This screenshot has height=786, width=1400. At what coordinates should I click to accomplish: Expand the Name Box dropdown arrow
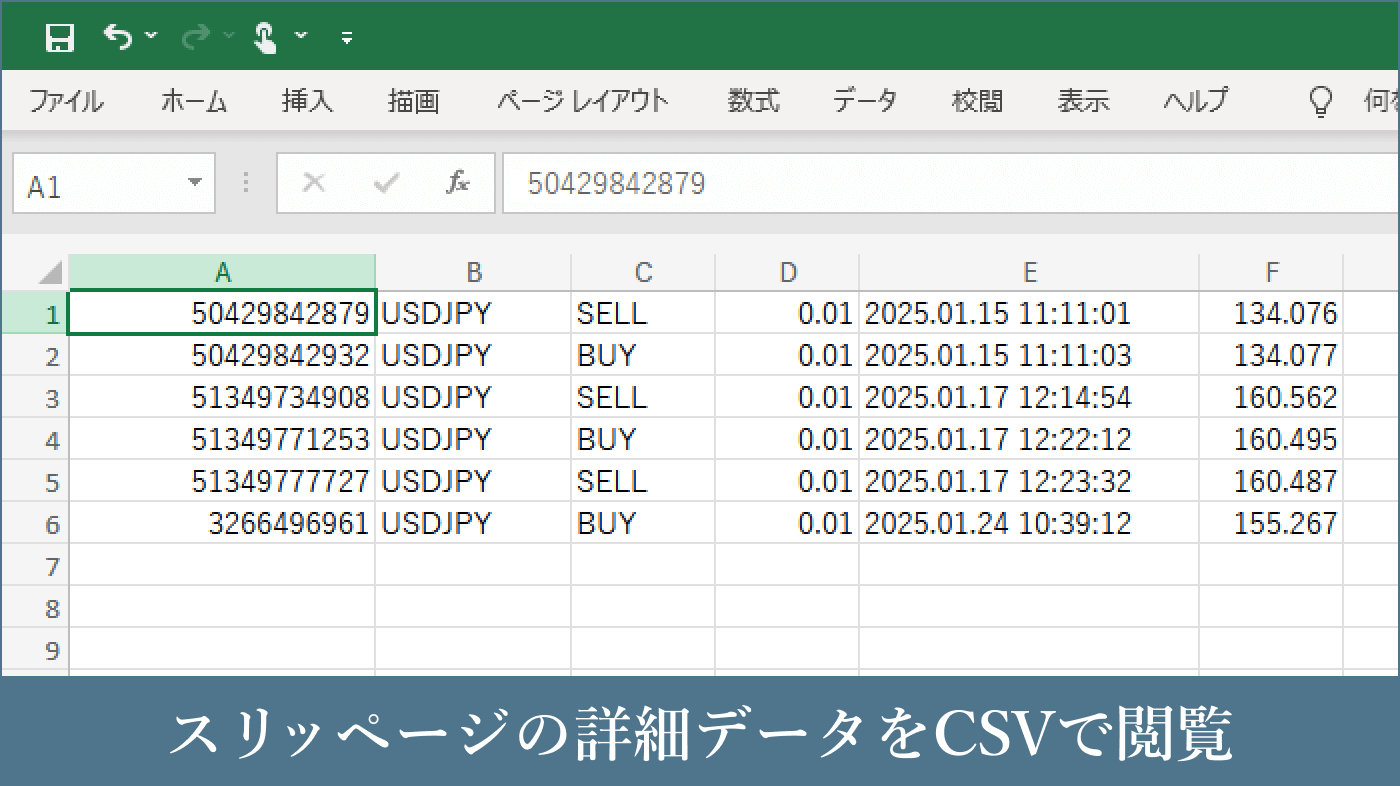pos(195,182)
